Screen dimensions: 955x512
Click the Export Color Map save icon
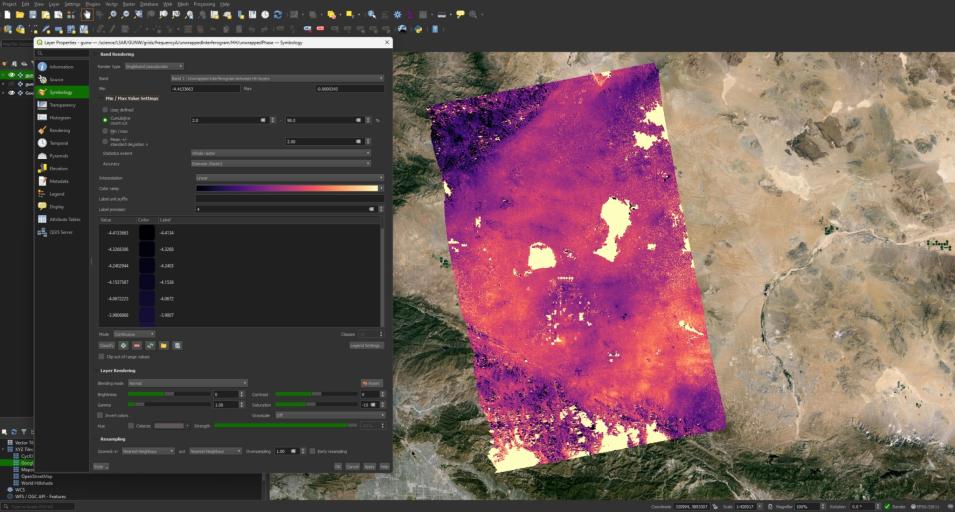point(177,346)
